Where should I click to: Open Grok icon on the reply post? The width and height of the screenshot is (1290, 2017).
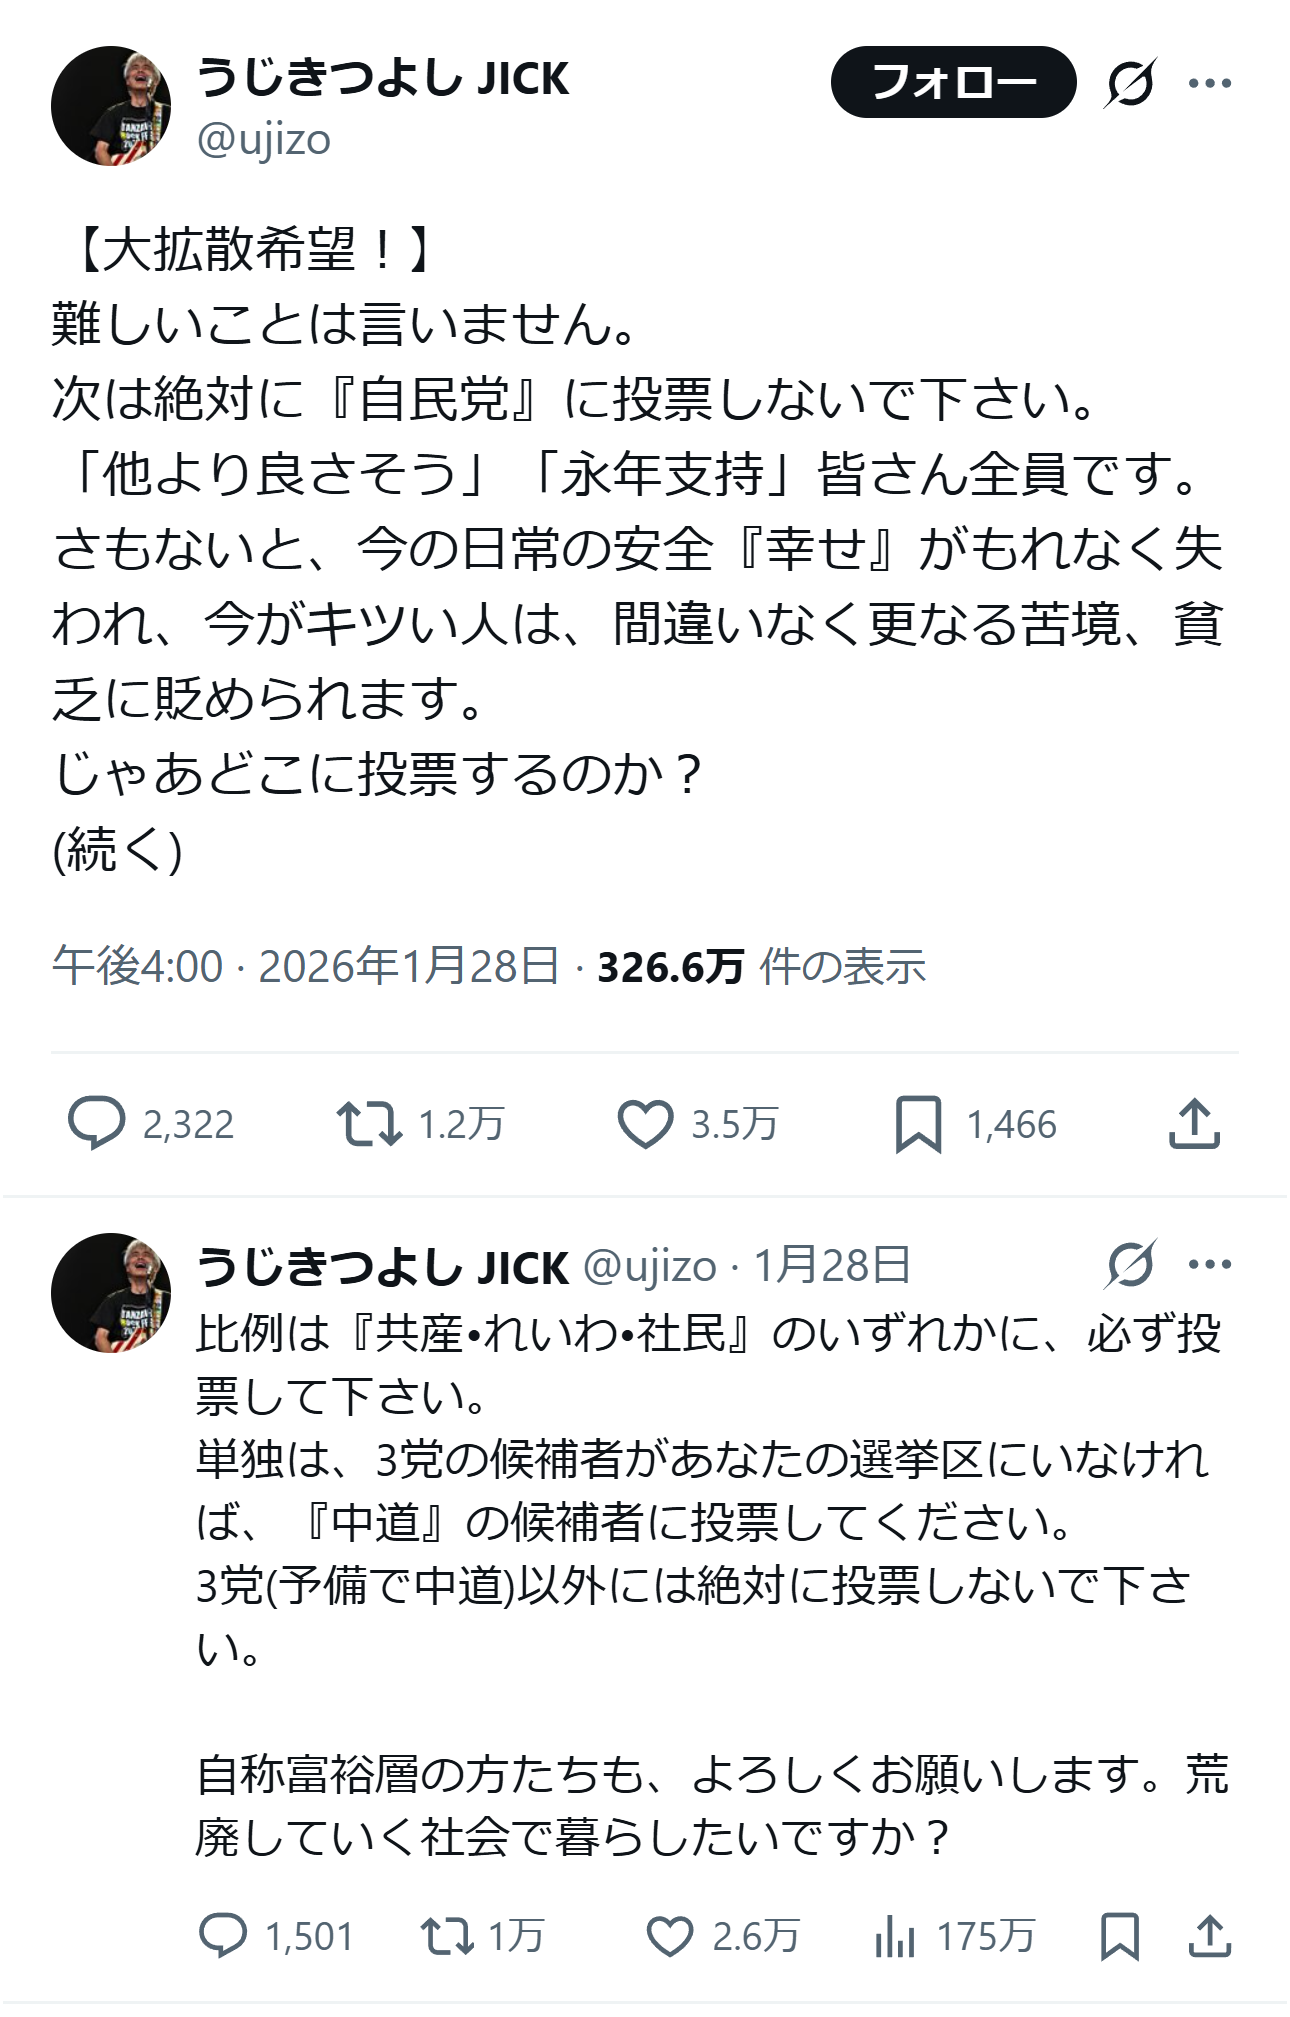tap(1130, 1264)
